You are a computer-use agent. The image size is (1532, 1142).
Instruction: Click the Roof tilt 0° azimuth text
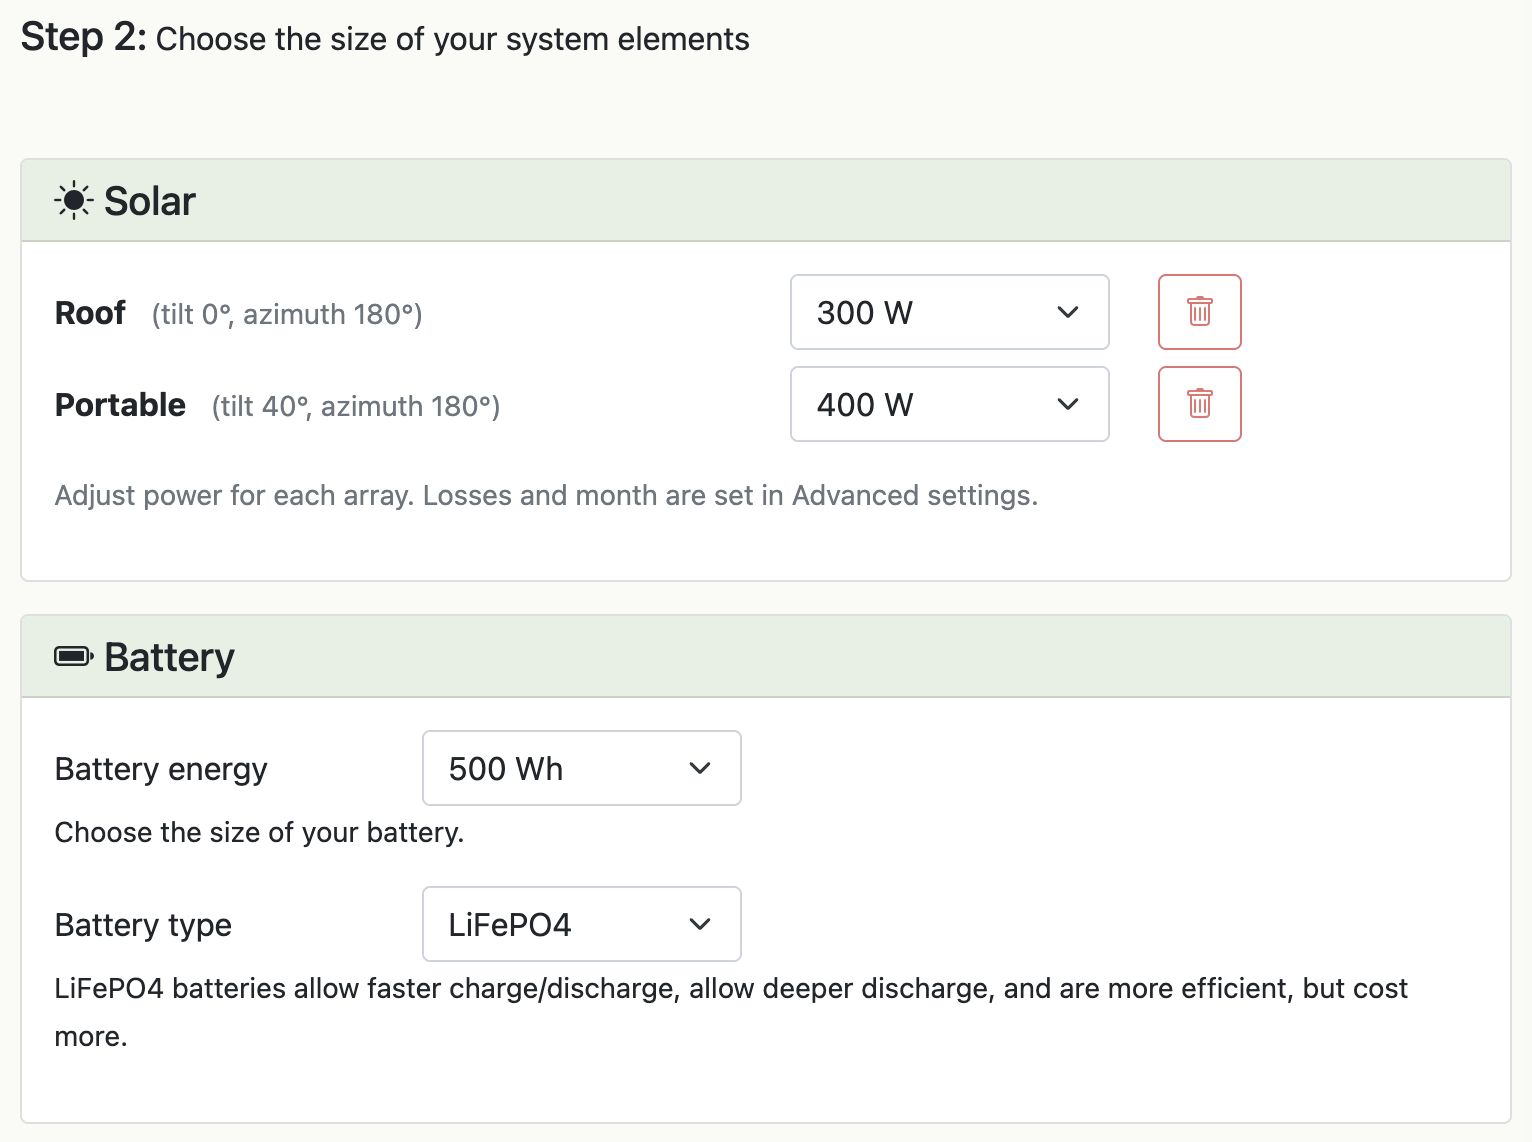(x=287, y=315)
